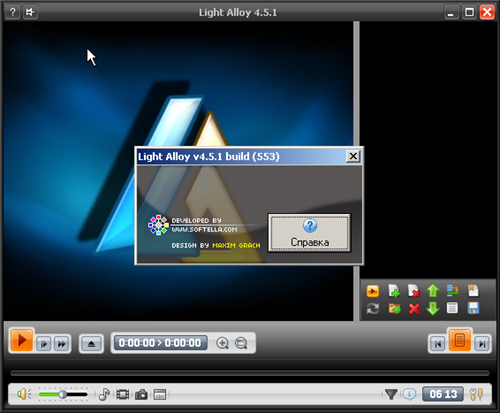Click the zoom fit magnifier icon
Viewport: 500px width, 413px height.
tap(241, 343)
